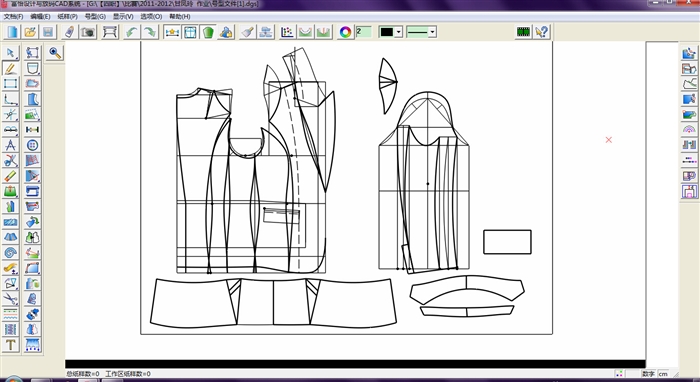Click the bottom pink-blue icon in right toolbar
Screen dimensions: 700x382
point(689,191)
